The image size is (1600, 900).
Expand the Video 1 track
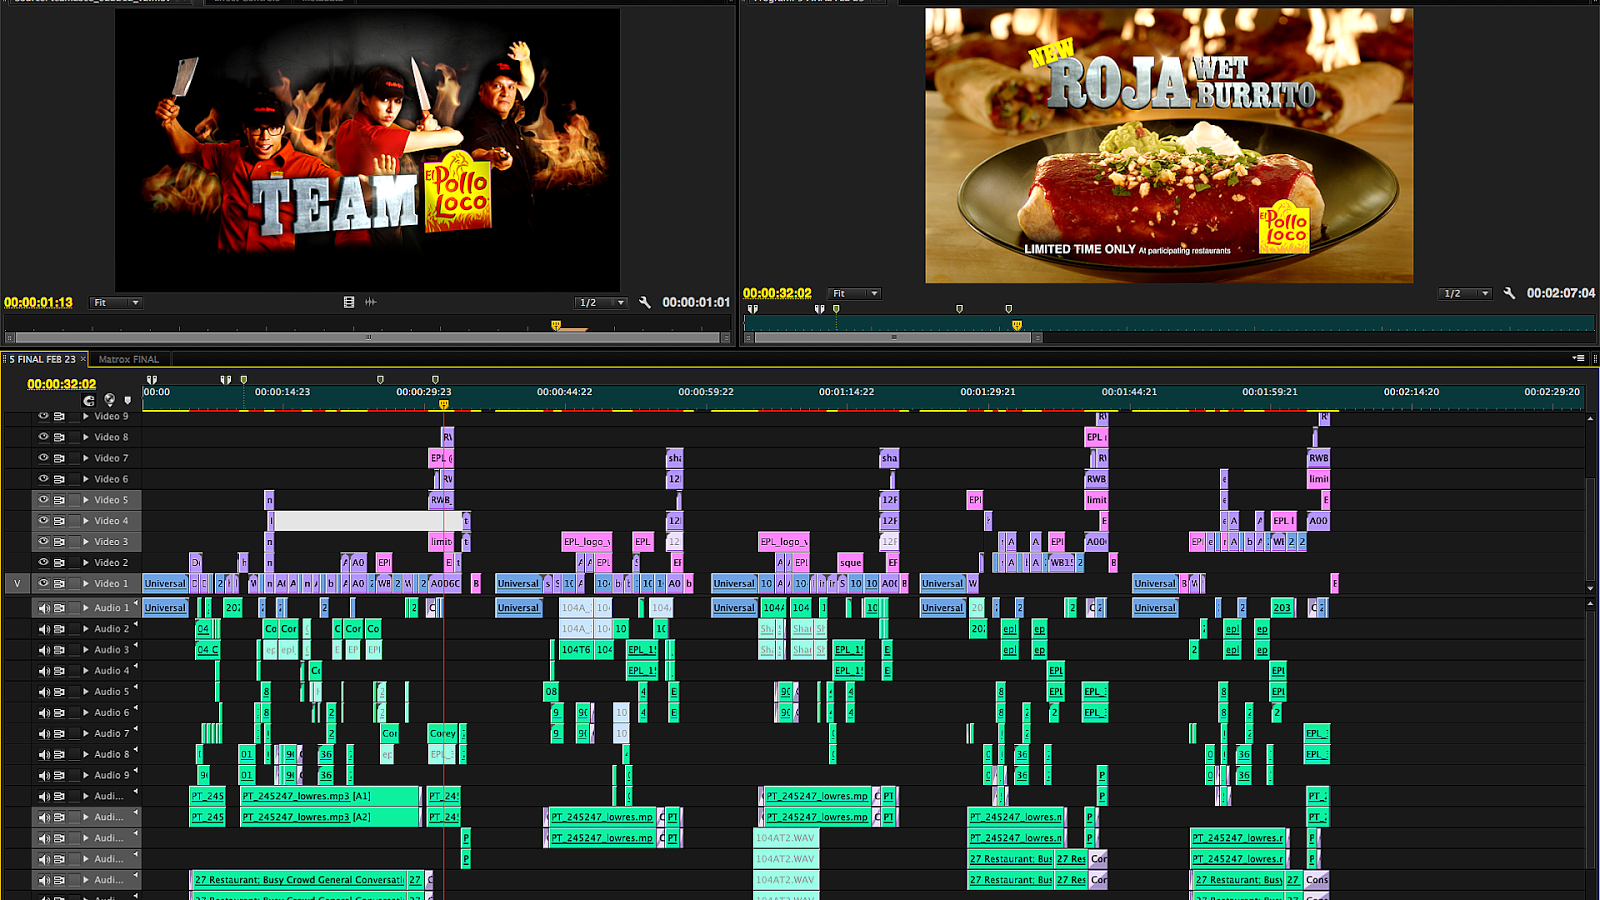pos(86,583)
